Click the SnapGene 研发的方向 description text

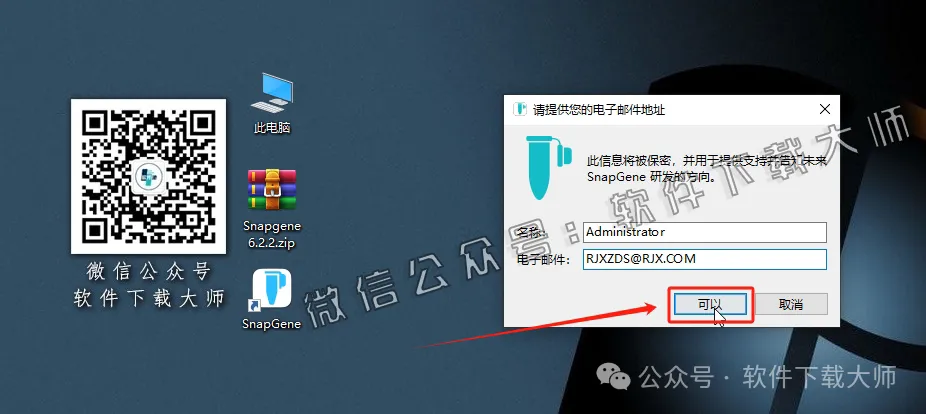(651, 177)
